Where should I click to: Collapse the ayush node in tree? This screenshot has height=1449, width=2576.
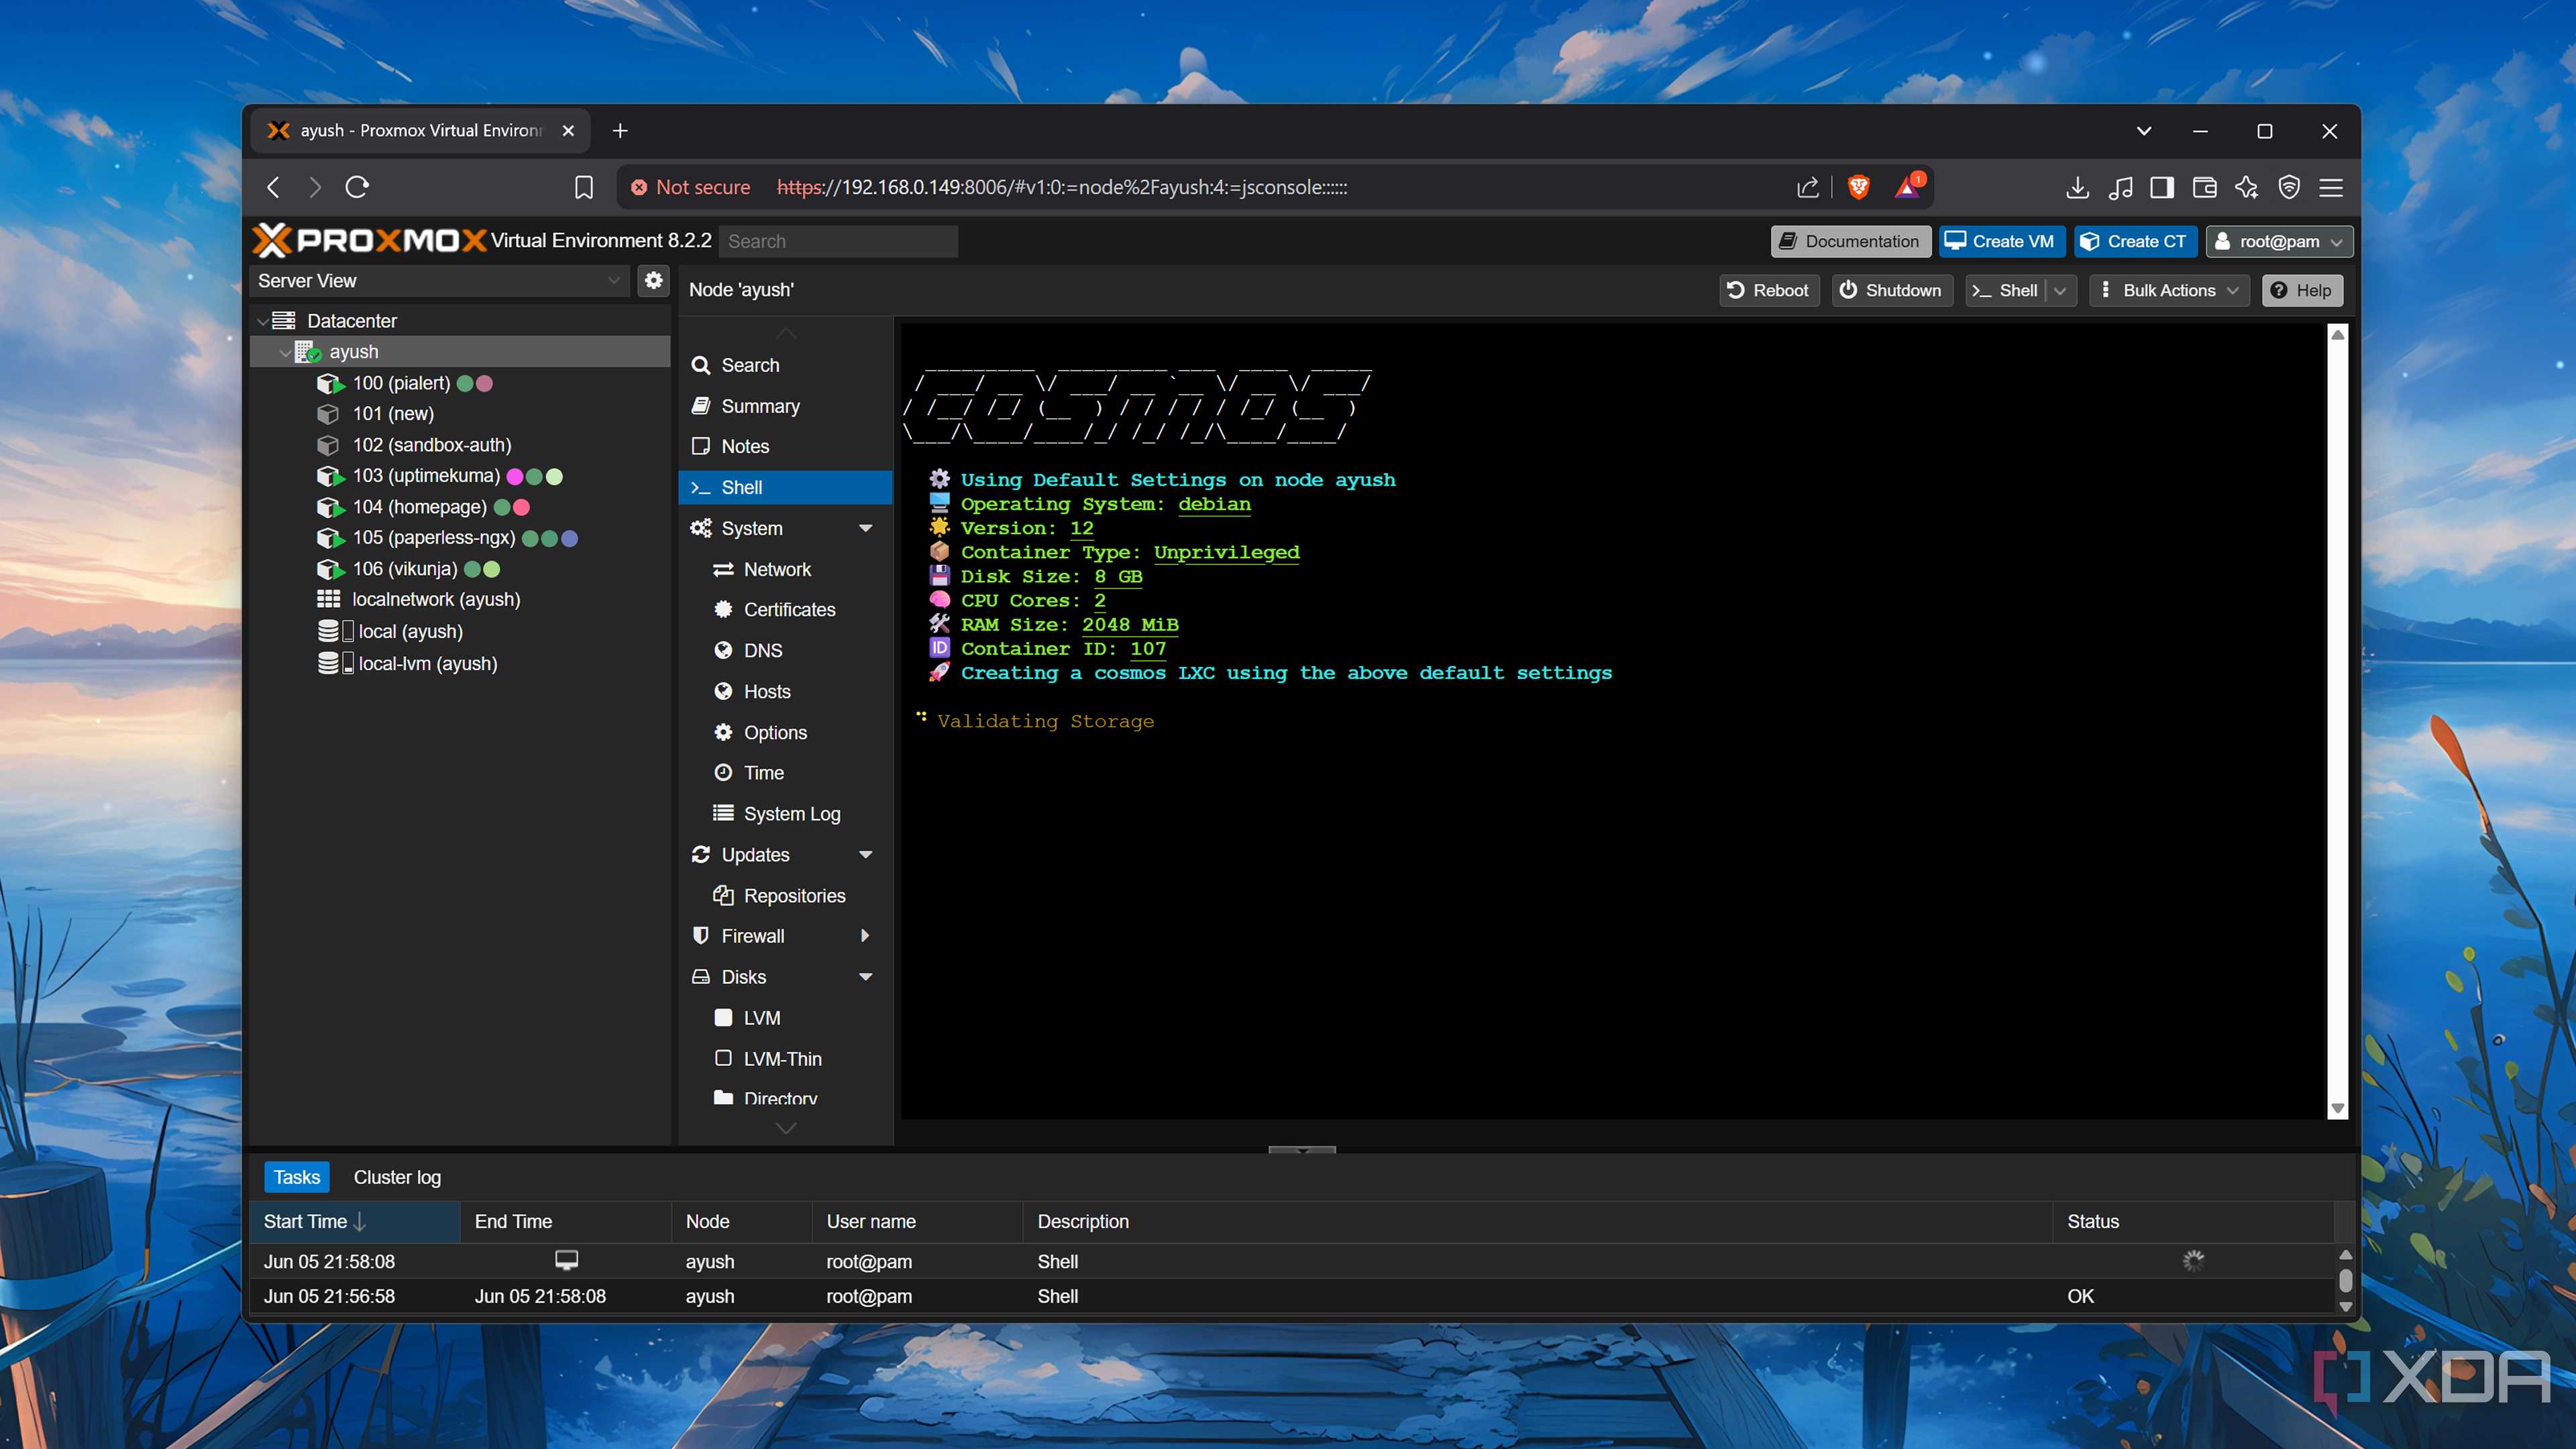(285, 352)
